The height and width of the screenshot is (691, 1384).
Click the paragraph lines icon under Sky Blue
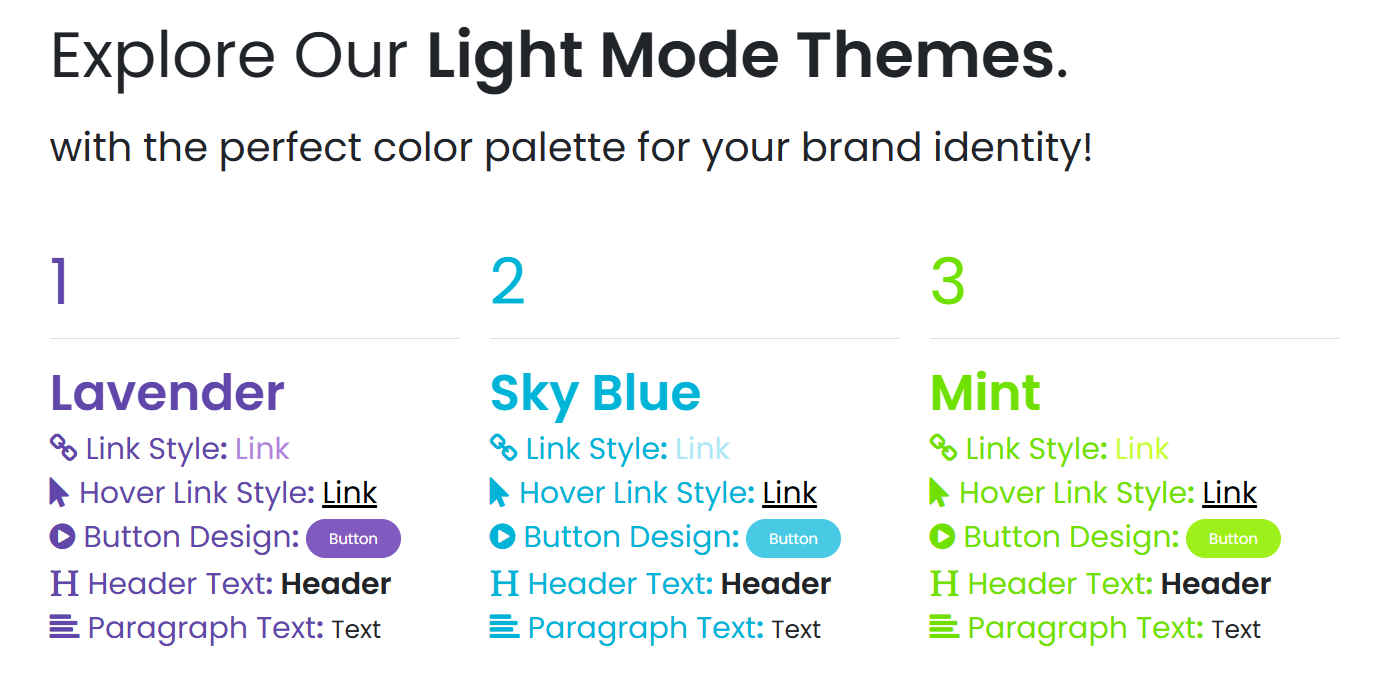(504, 627)
